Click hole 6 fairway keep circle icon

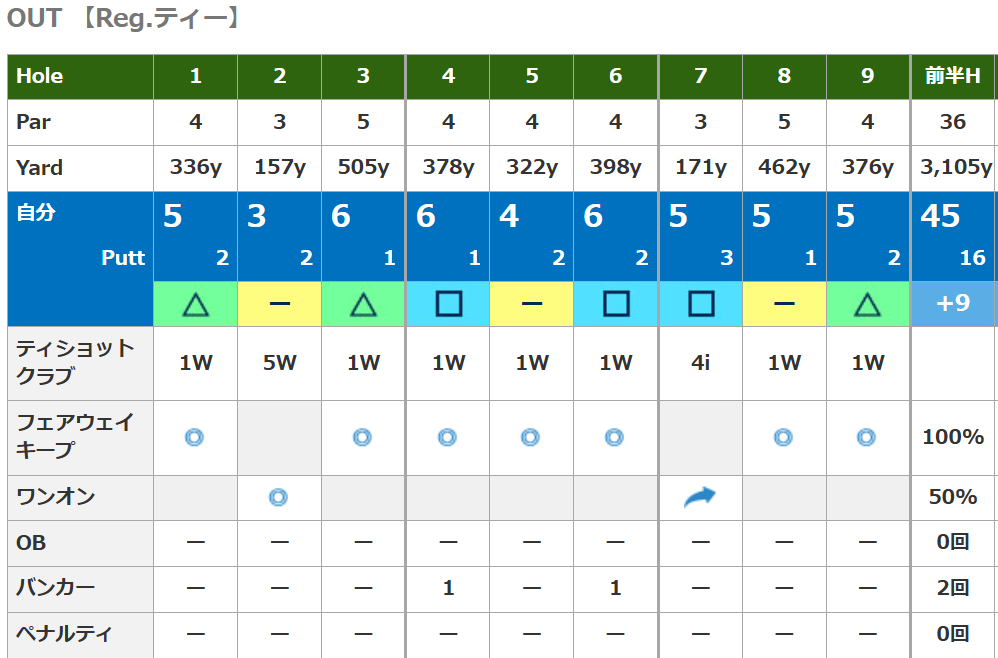tap(615, 437)
